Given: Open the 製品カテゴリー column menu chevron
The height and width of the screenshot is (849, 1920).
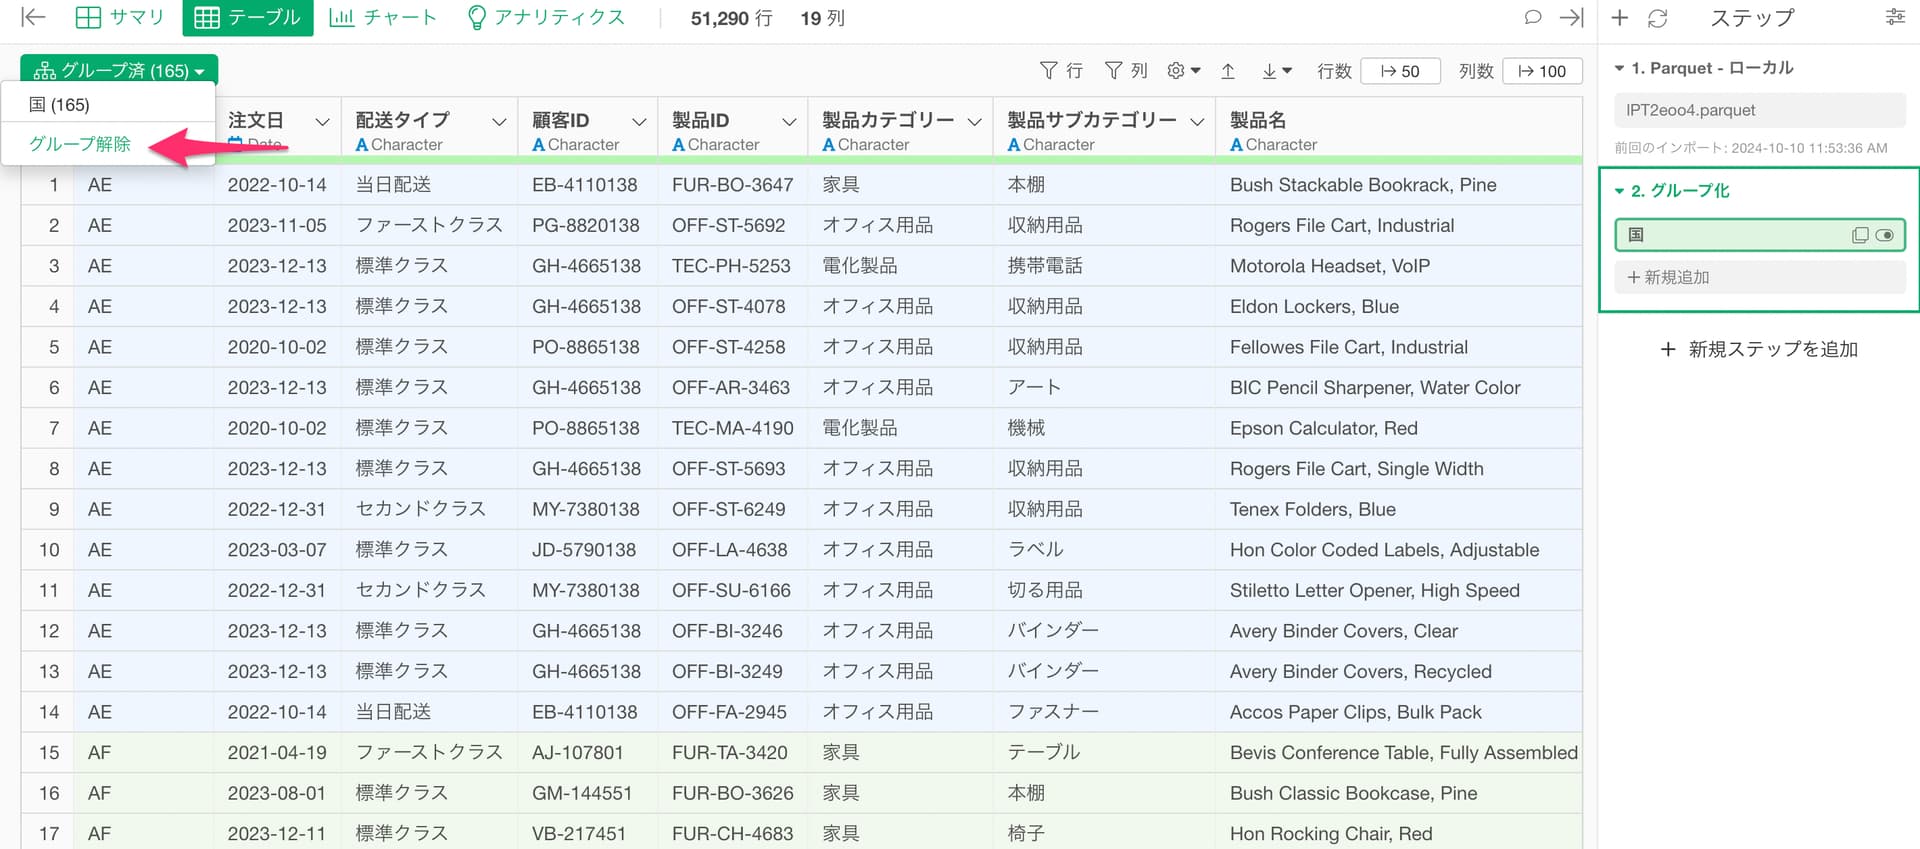Looking at the screenshot, I should coord(975,122).
